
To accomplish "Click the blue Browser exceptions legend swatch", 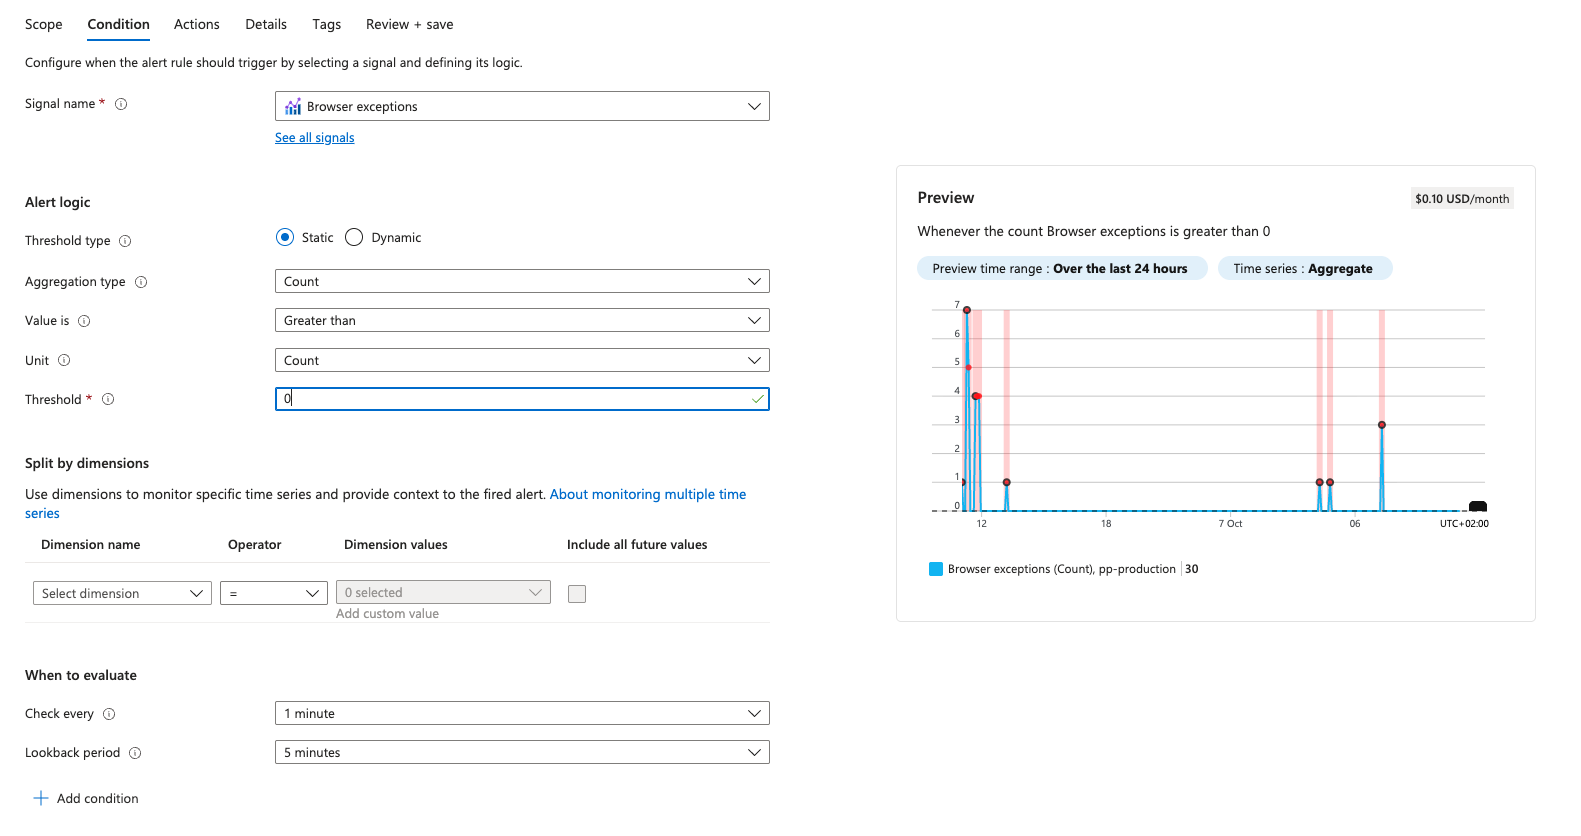I will (936, 569).
